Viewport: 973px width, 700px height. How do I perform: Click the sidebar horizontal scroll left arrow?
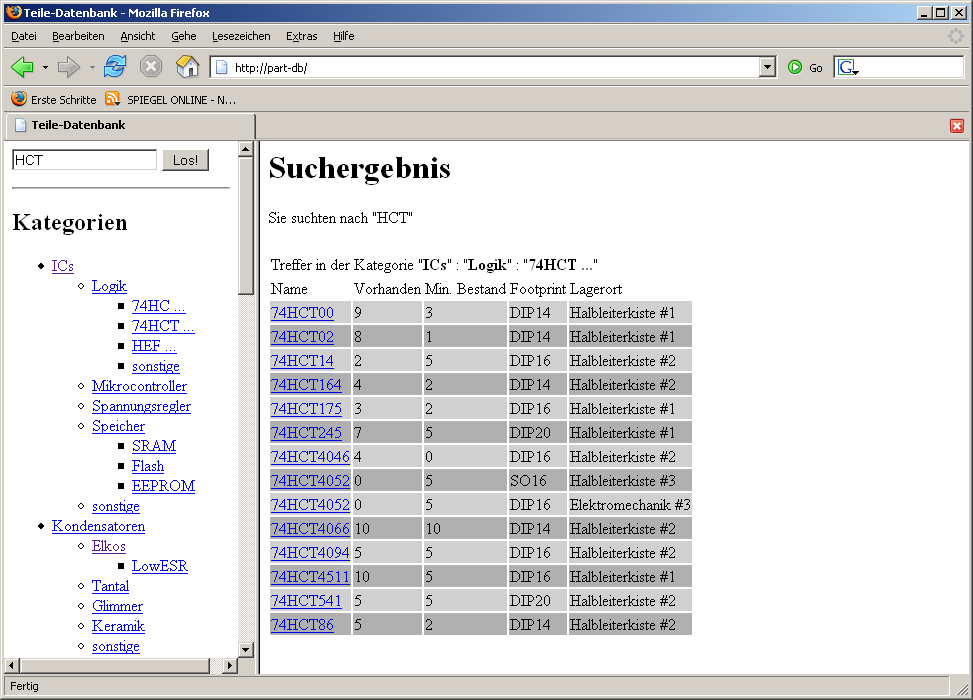12,665
